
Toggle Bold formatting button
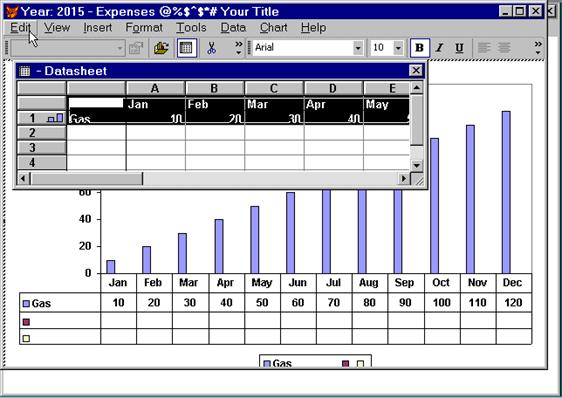(419, 48)
